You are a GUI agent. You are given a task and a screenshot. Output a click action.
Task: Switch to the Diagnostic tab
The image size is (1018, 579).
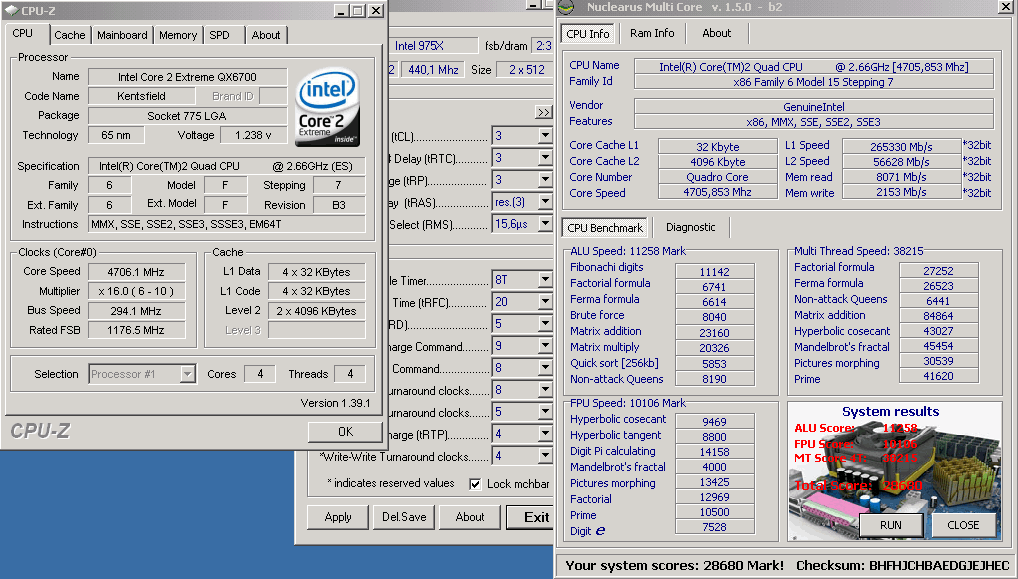tap(691, 227)
